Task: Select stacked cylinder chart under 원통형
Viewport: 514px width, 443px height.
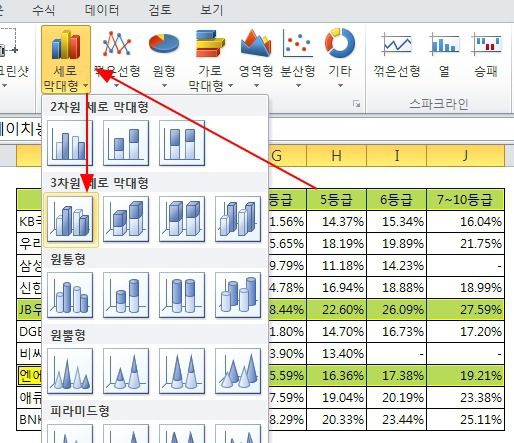Action: click(x=126, y=295)
